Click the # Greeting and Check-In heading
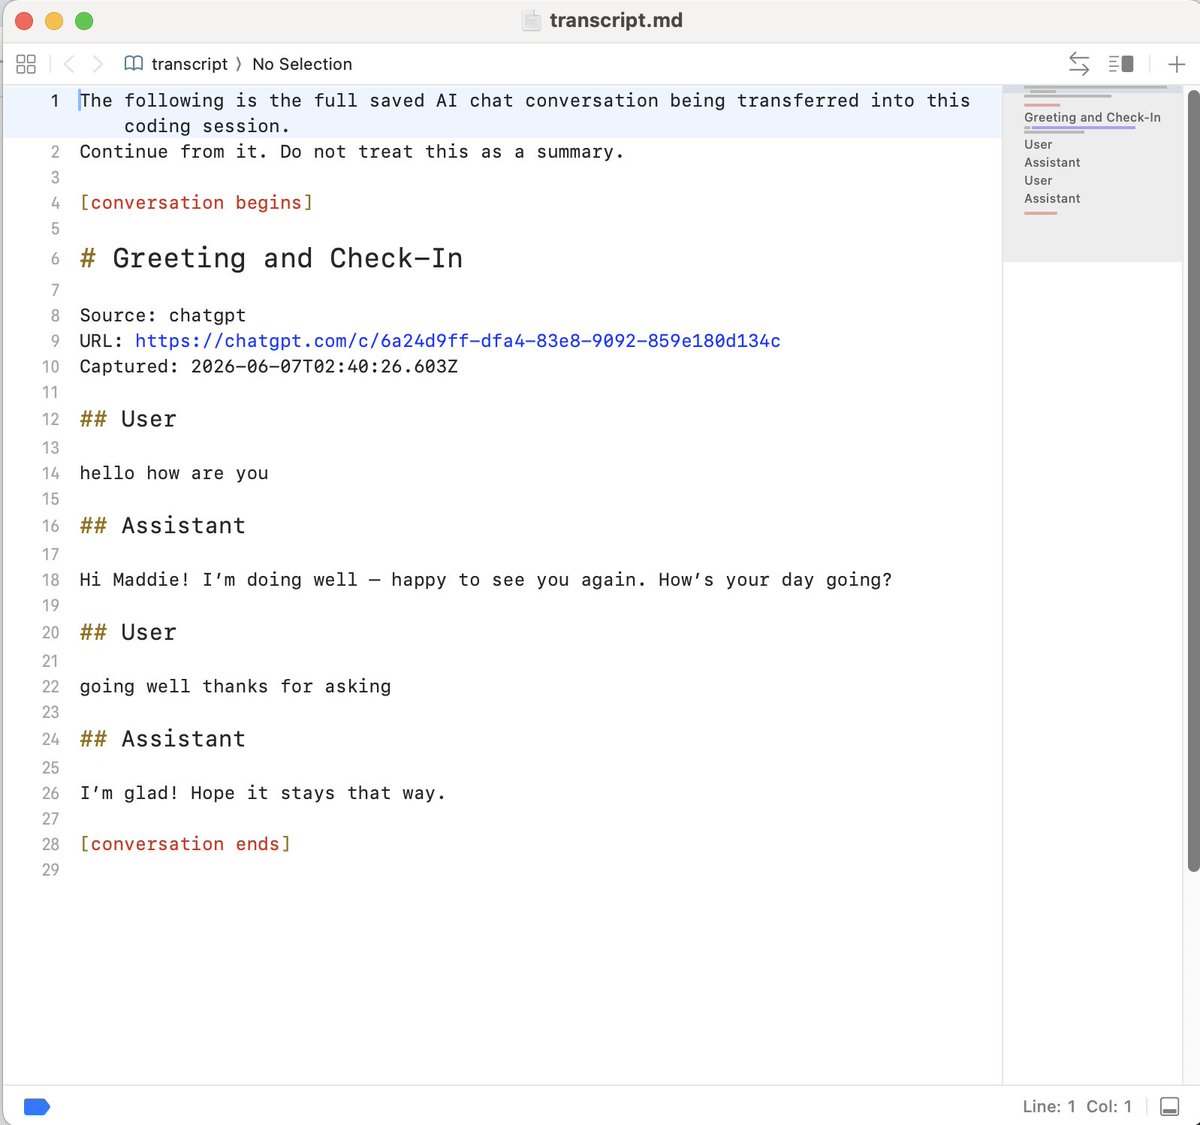This screenshot has height=1125, width=1200. point(271,258)
